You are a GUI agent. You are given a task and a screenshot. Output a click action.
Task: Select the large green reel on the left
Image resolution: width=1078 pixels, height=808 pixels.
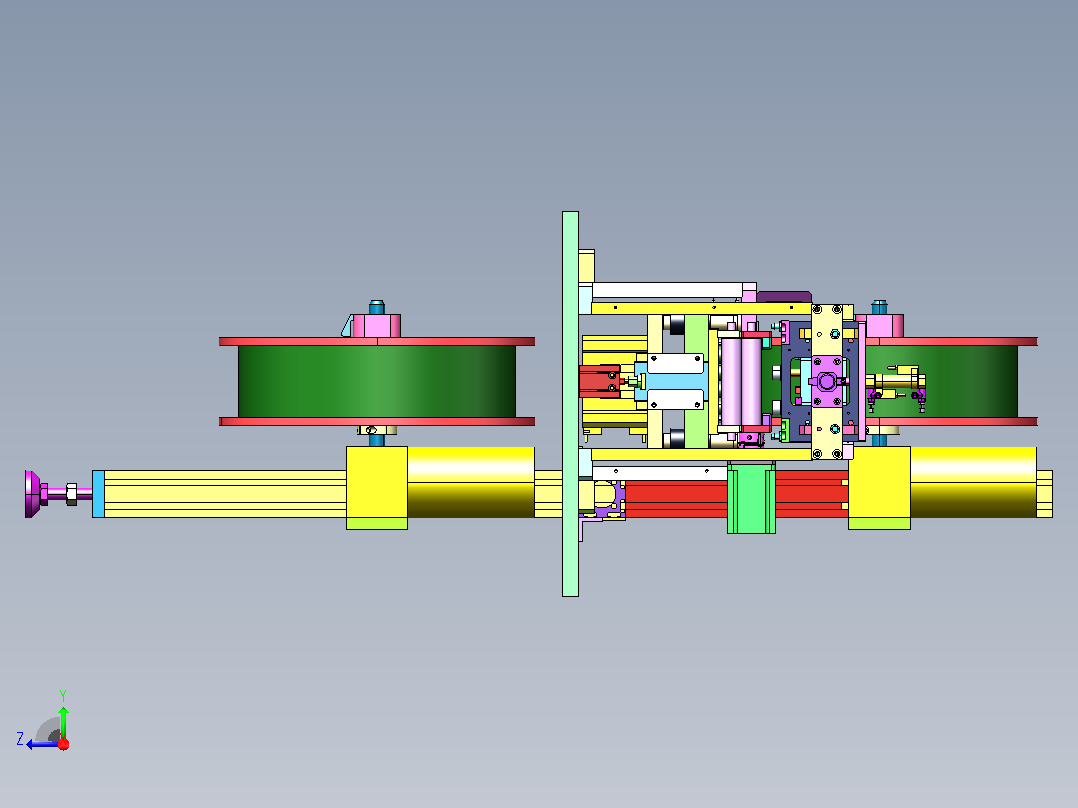pyautogui.click(x=377, y=382)
